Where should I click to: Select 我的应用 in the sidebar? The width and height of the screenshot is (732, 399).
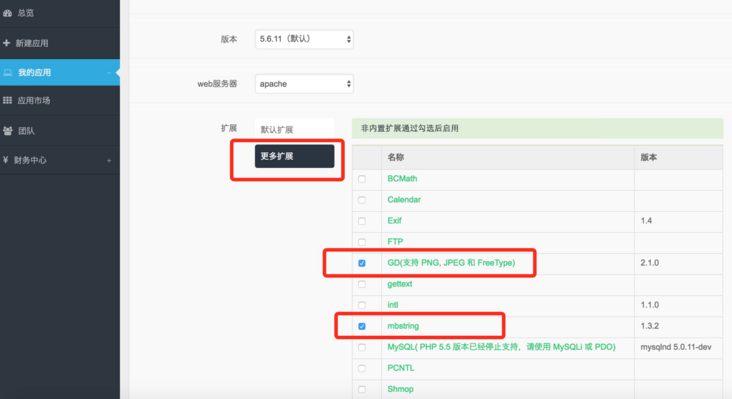tap(60, 72)
